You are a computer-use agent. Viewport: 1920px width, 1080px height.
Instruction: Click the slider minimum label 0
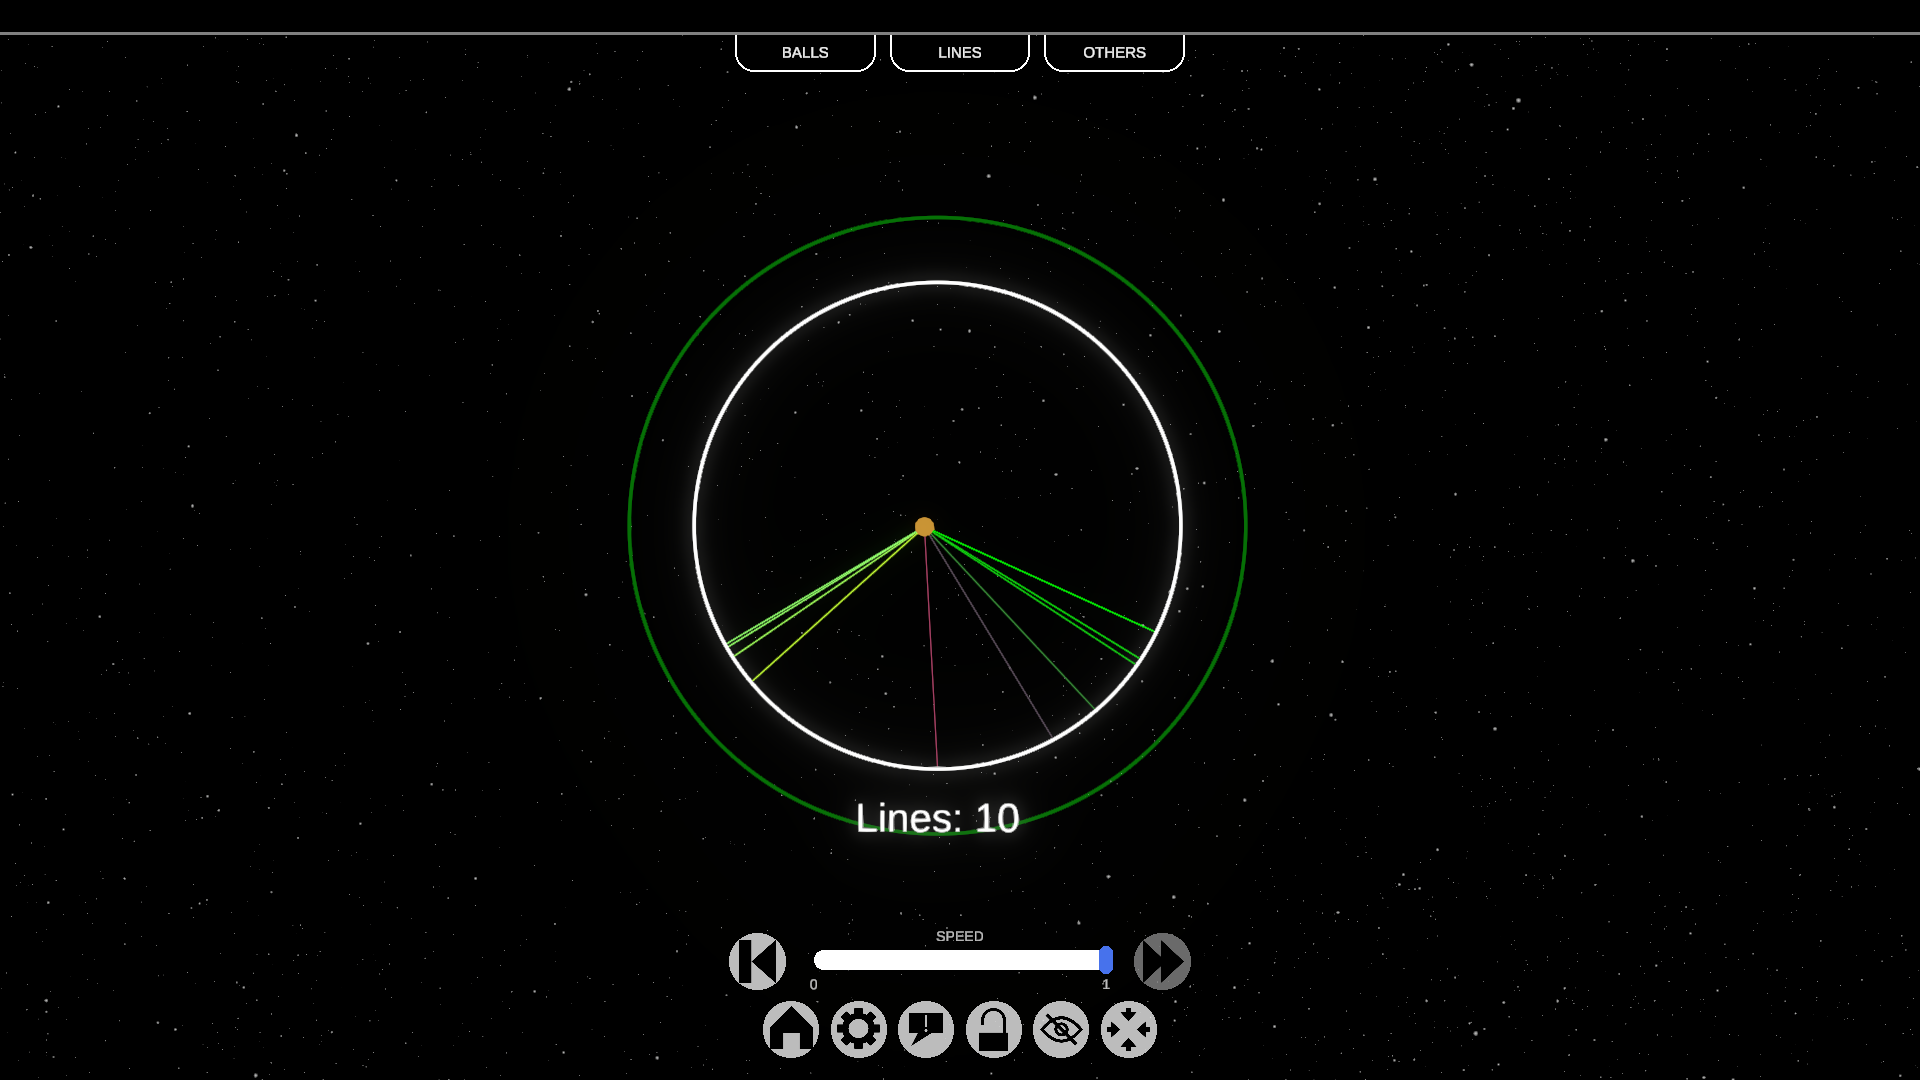(814, 985)
